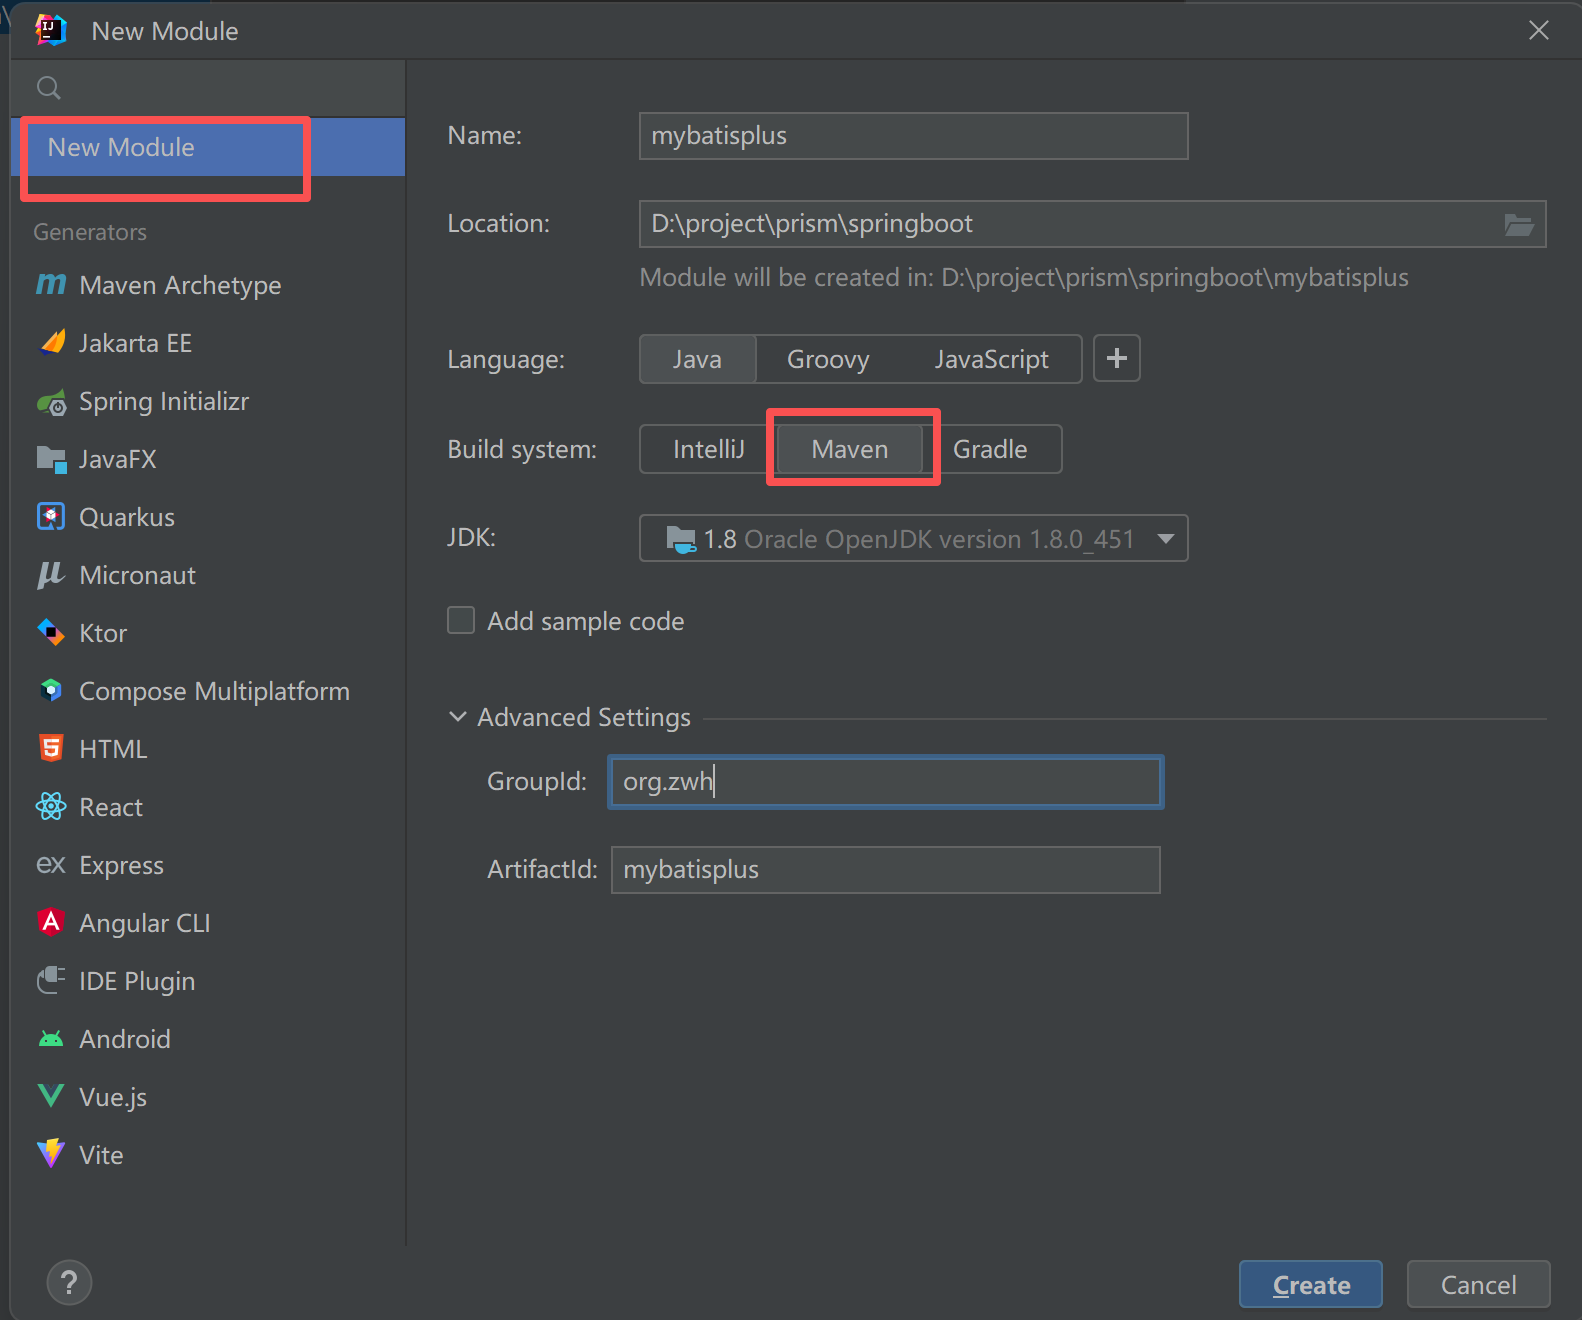Click Cancel to dismiss the dialog
1582x1320 pixels.
[1478, 1285]
